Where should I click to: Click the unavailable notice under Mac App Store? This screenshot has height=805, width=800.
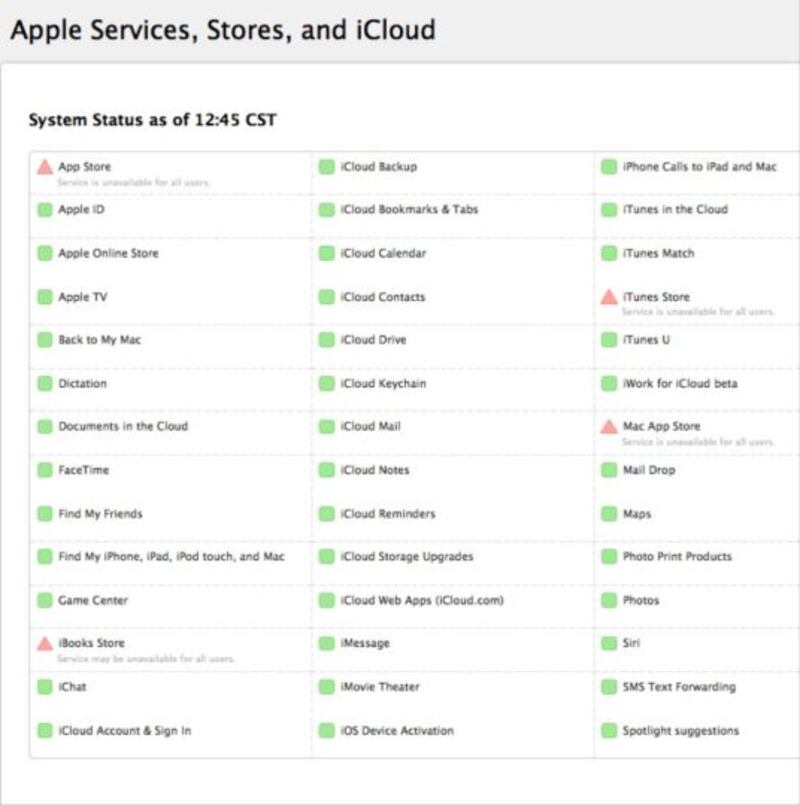coord(698,442)
